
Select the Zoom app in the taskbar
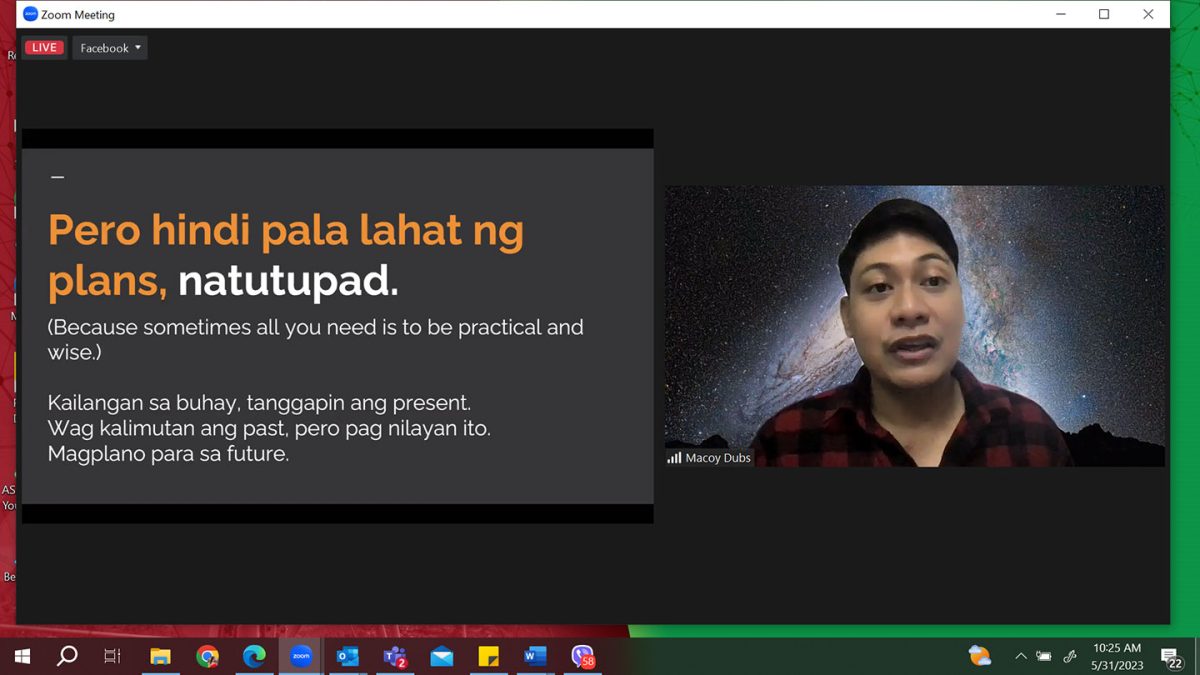301,656
